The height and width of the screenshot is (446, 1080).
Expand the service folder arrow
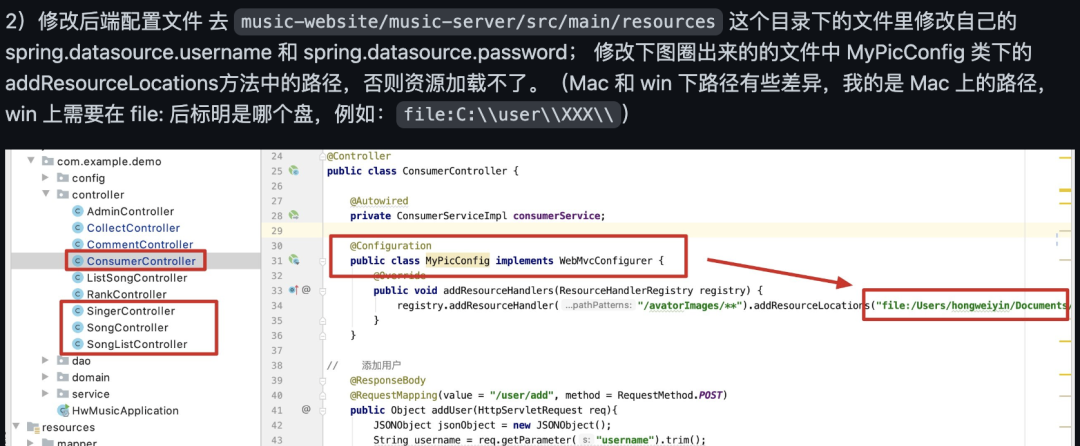point(45,394)
